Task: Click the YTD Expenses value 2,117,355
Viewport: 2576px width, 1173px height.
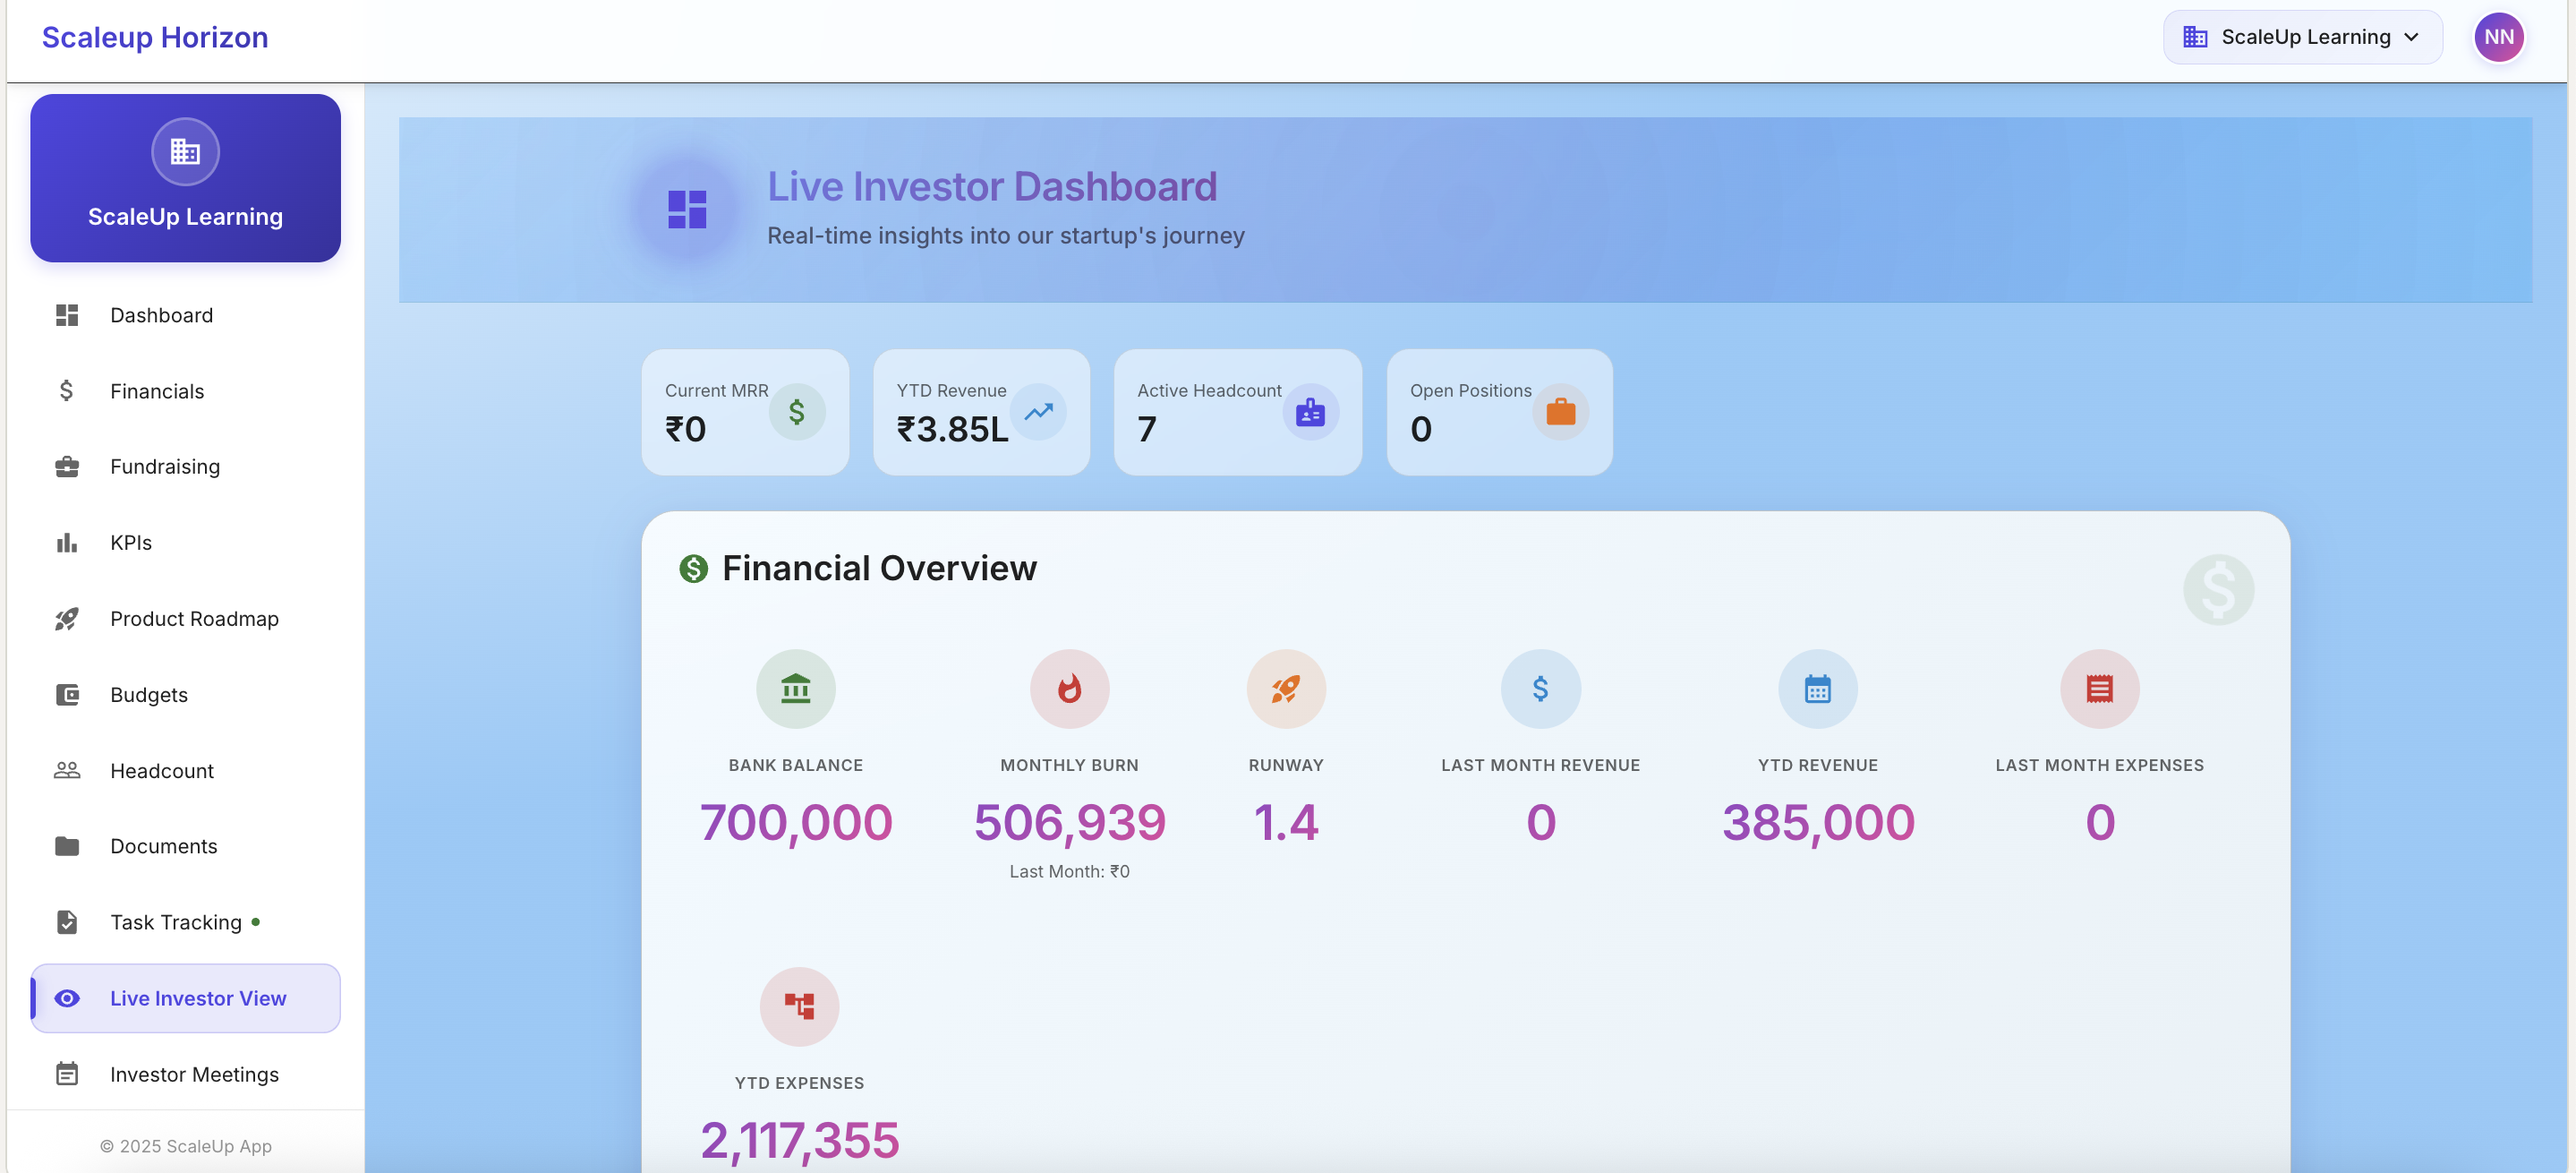Action: click(x=799, y=1140)
